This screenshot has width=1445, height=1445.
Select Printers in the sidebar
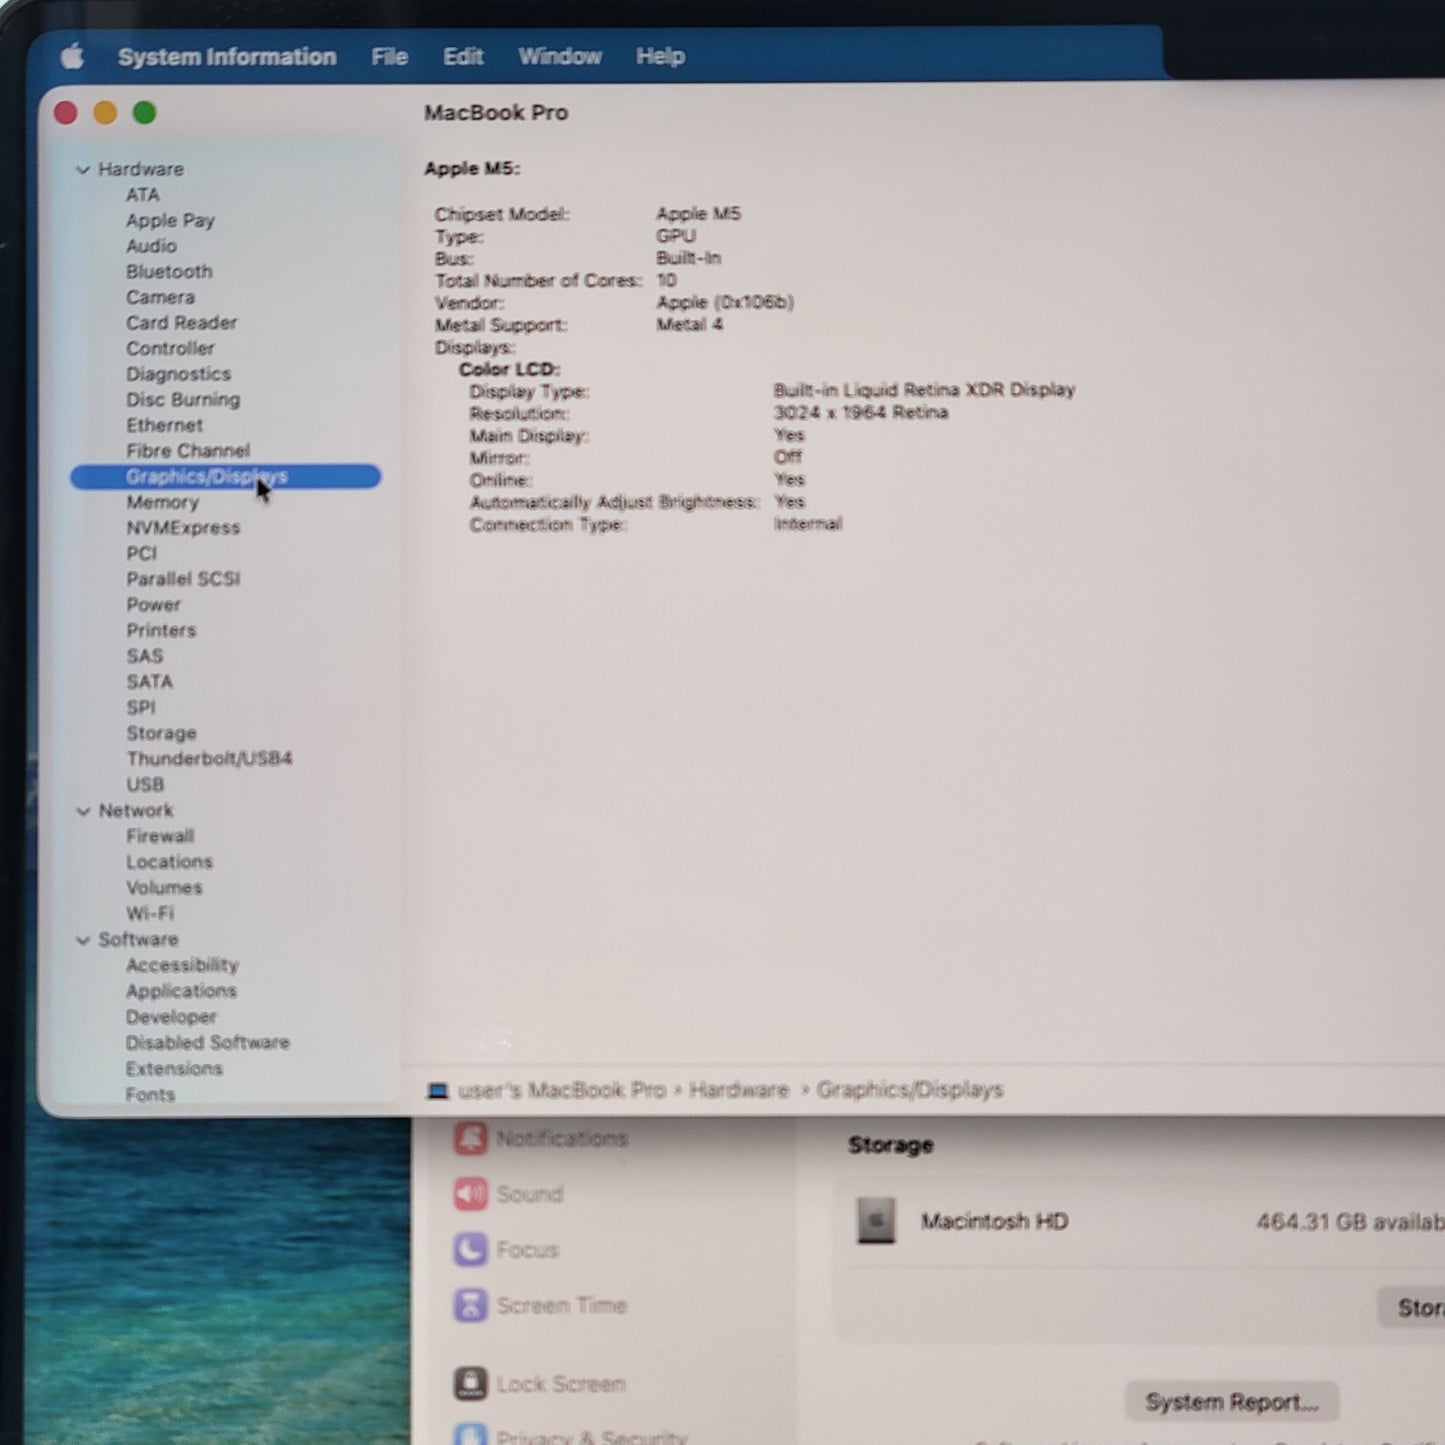coord(161,631)
